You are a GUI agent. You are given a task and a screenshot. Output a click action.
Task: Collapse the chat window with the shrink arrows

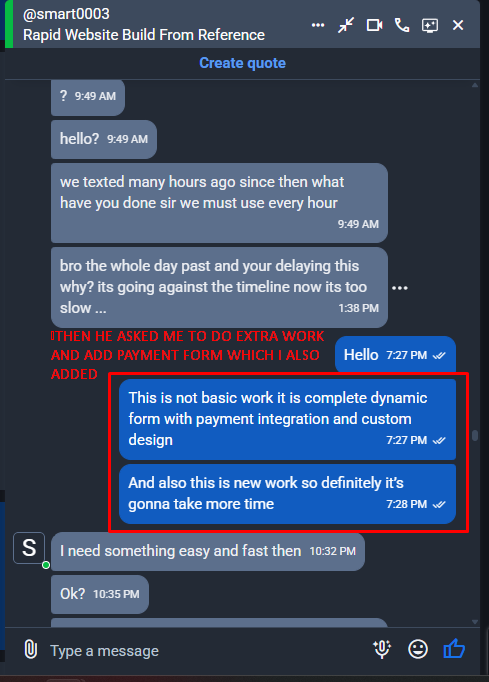point(346,25)
